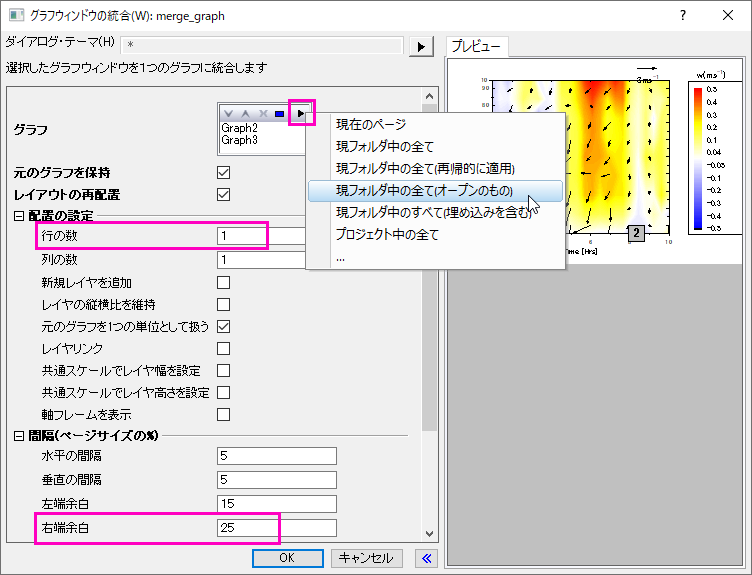Enable 共通スケールでレイヤ幅を設定 checkbox
The width and height of the screenshot is (752, 575).
point(223,371)
